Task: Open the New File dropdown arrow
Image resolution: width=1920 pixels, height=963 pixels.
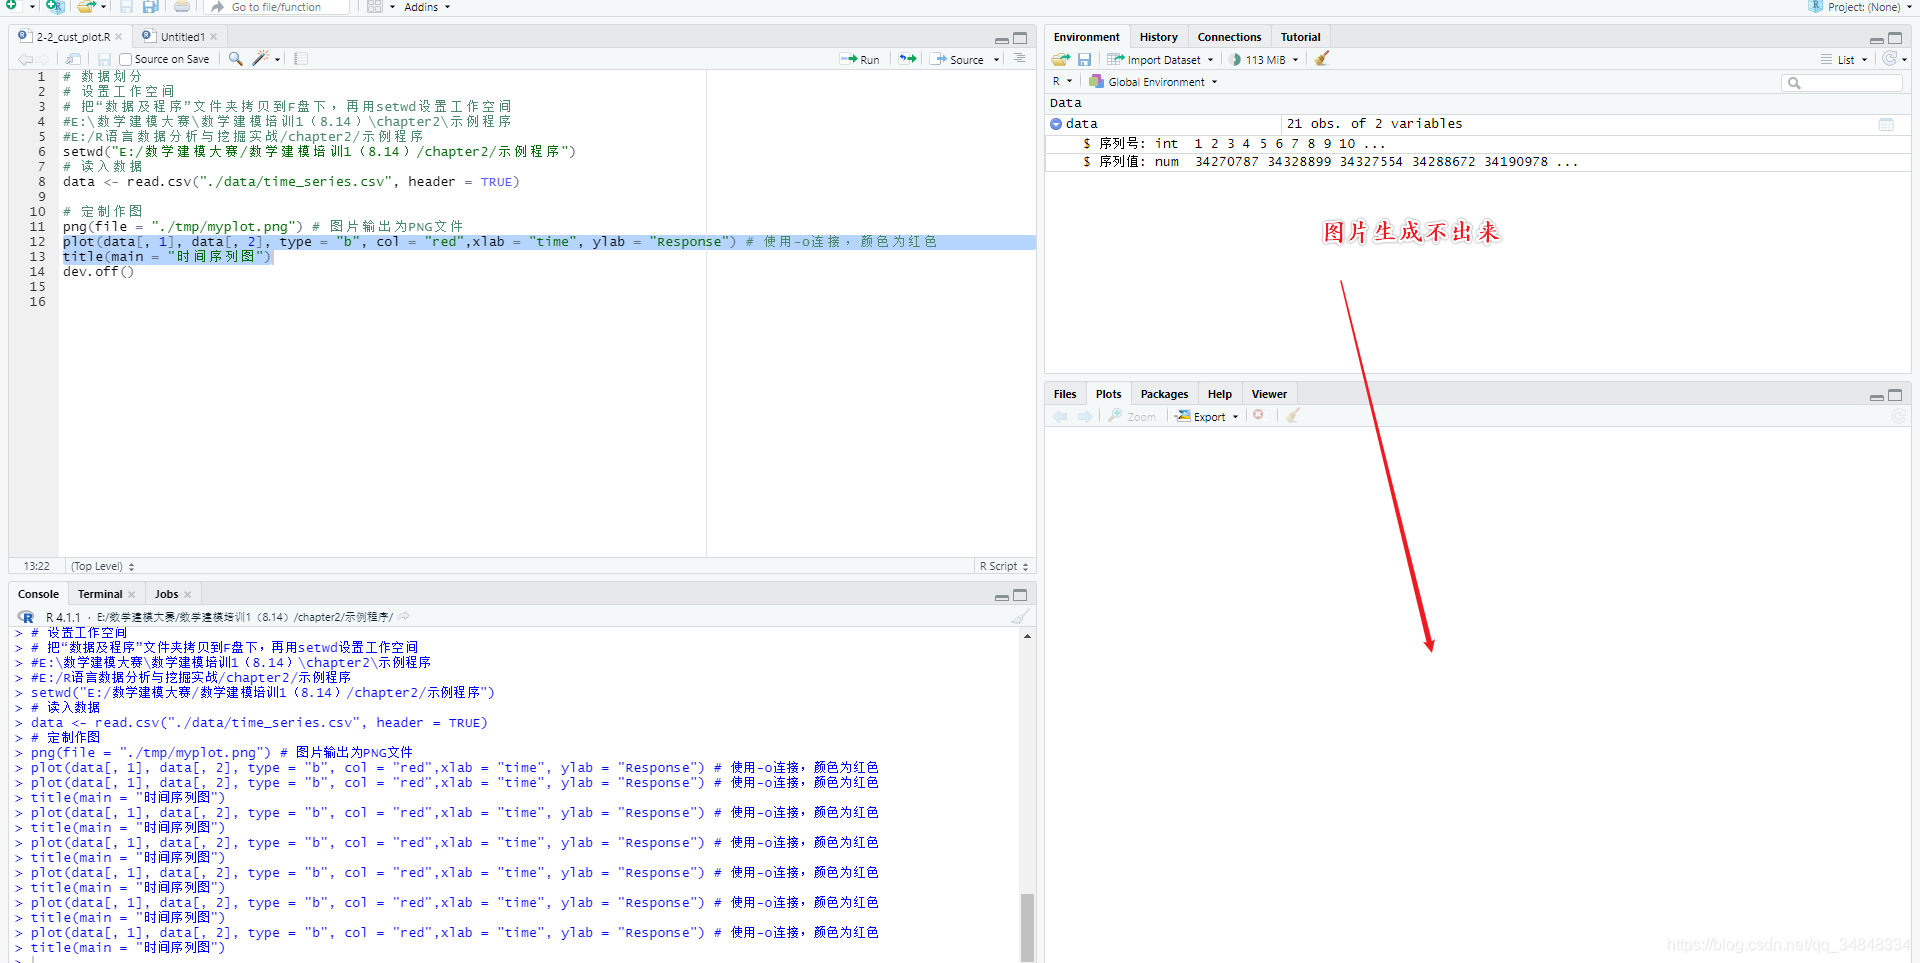Action: pyautogui.click(x=32, y=7)
